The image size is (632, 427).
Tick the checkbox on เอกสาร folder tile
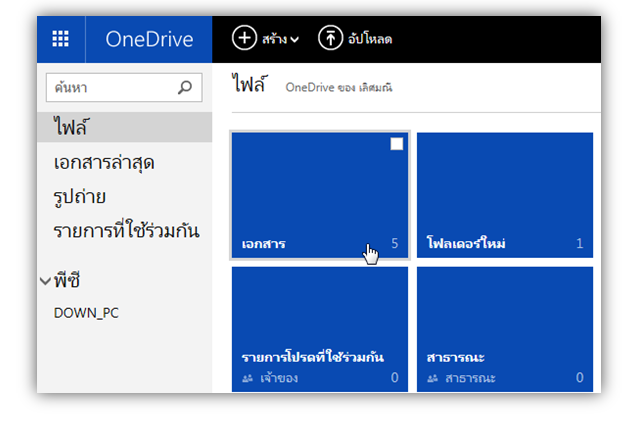pos(397,144)
